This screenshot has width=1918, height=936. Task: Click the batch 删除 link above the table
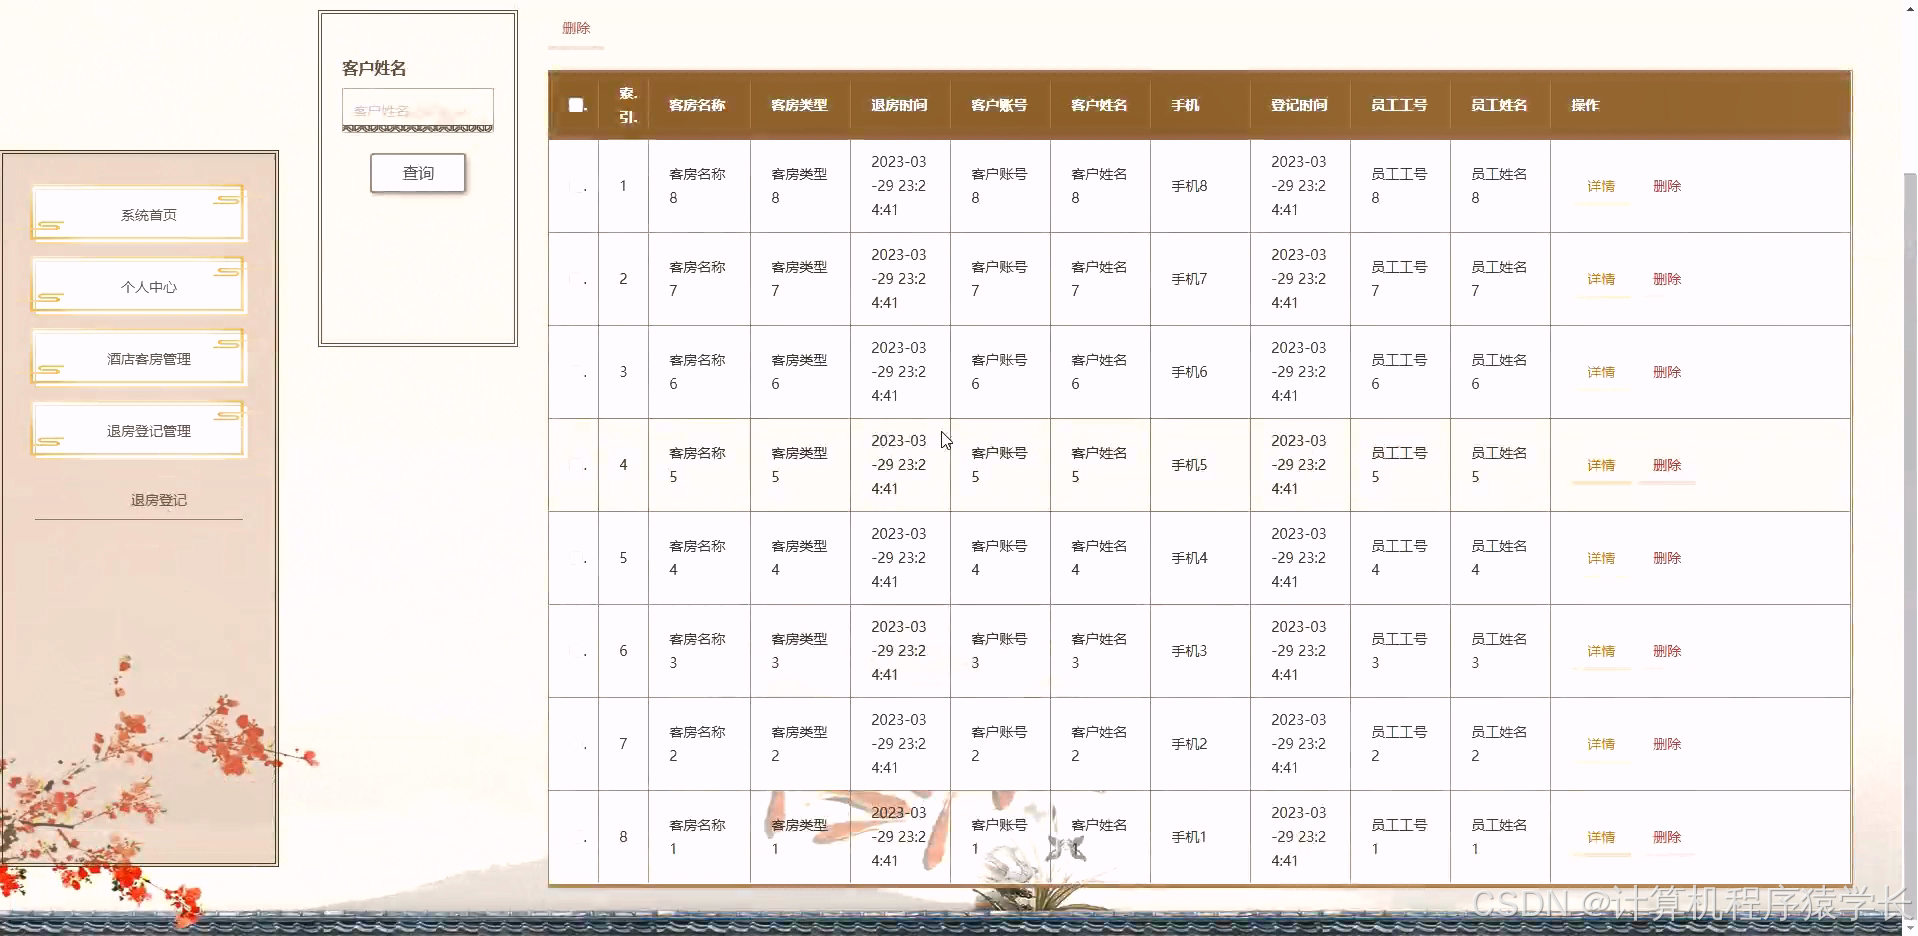tap(575, 29)
